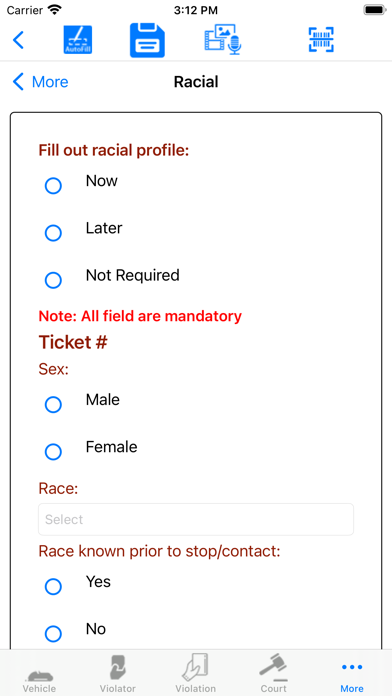
Task: Launch the barcode scanner icon
Action: [x=321, y=40]
